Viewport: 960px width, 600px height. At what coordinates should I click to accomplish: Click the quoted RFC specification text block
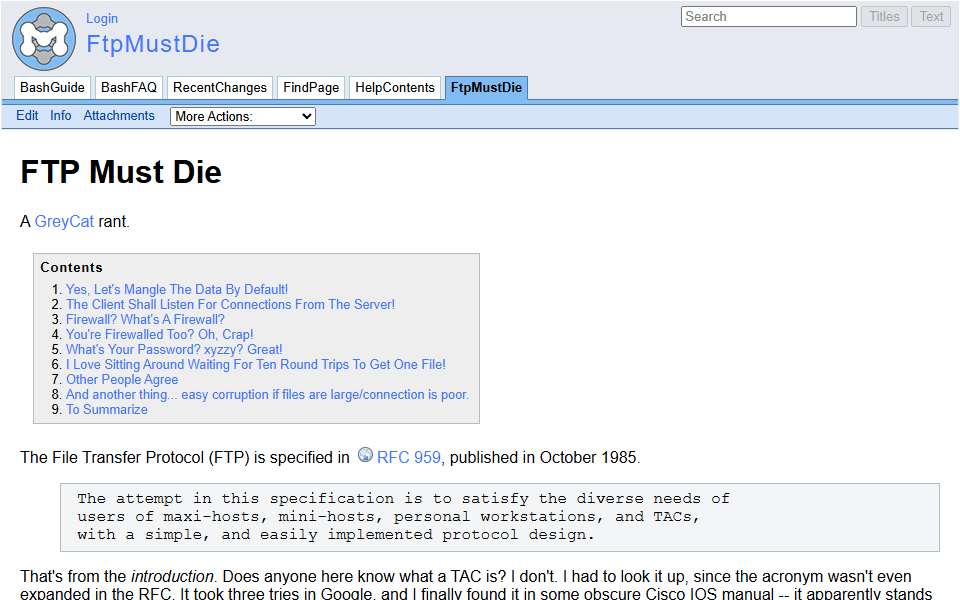click(x=500, y=517)
